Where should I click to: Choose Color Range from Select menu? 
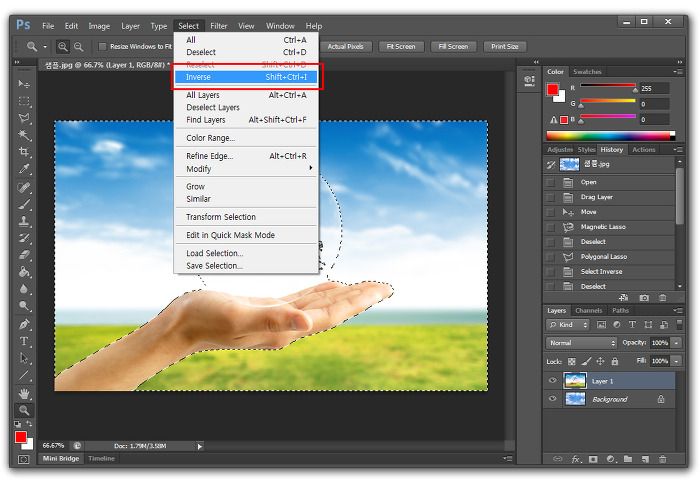tap(246, 138)
